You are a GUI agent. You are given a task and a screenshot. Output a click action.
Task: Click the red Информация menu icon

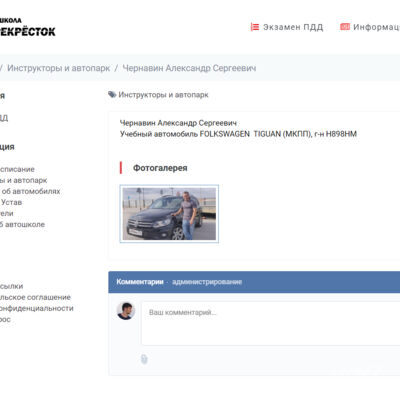click(x=345, y=27)
